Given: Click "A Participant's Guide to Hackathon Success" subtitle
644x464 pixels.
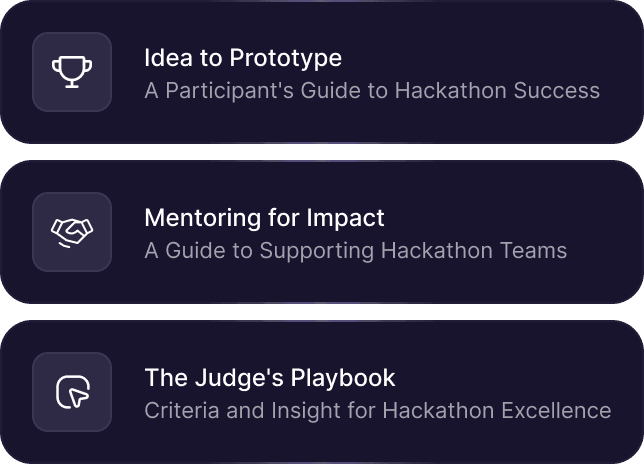Looking at the screenshot, I should [372, 91].
